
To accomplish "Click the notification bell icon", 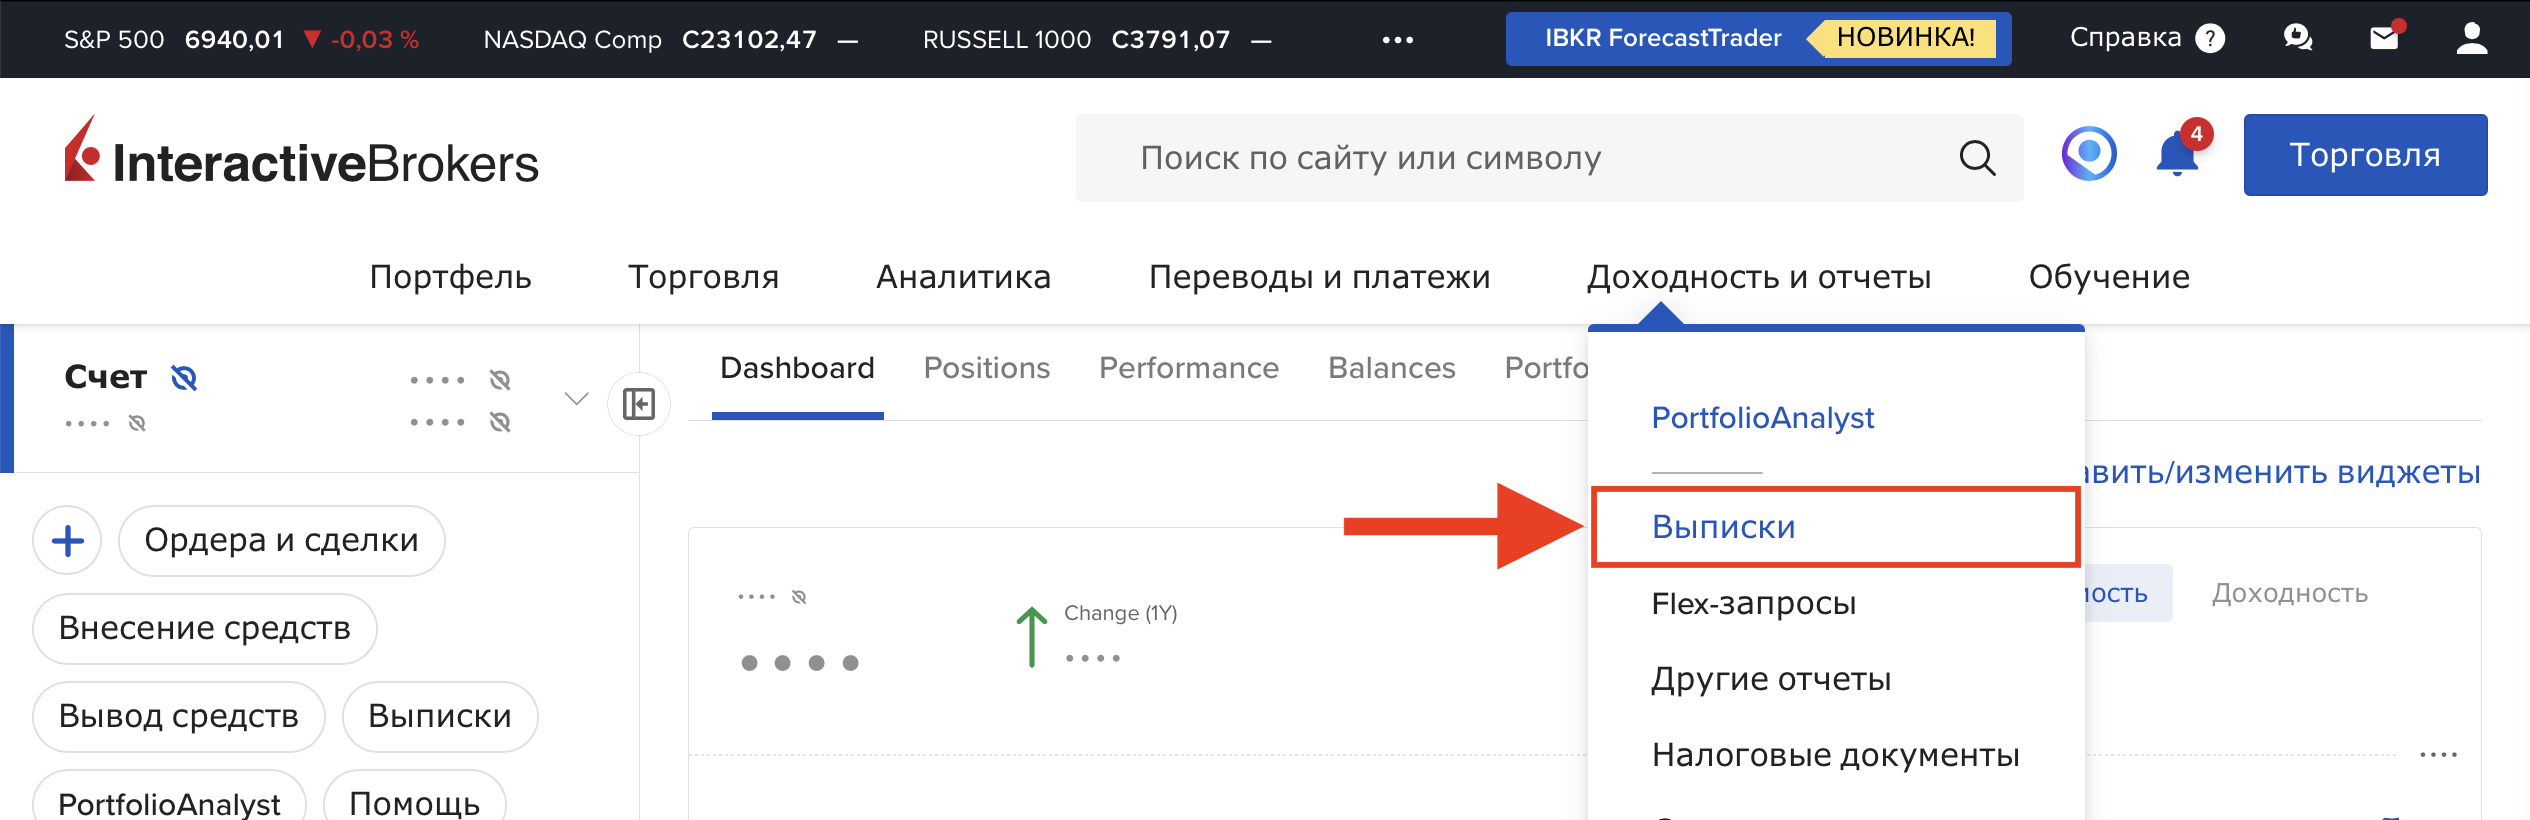I will pyautogui.click(x=2177, y=156).
